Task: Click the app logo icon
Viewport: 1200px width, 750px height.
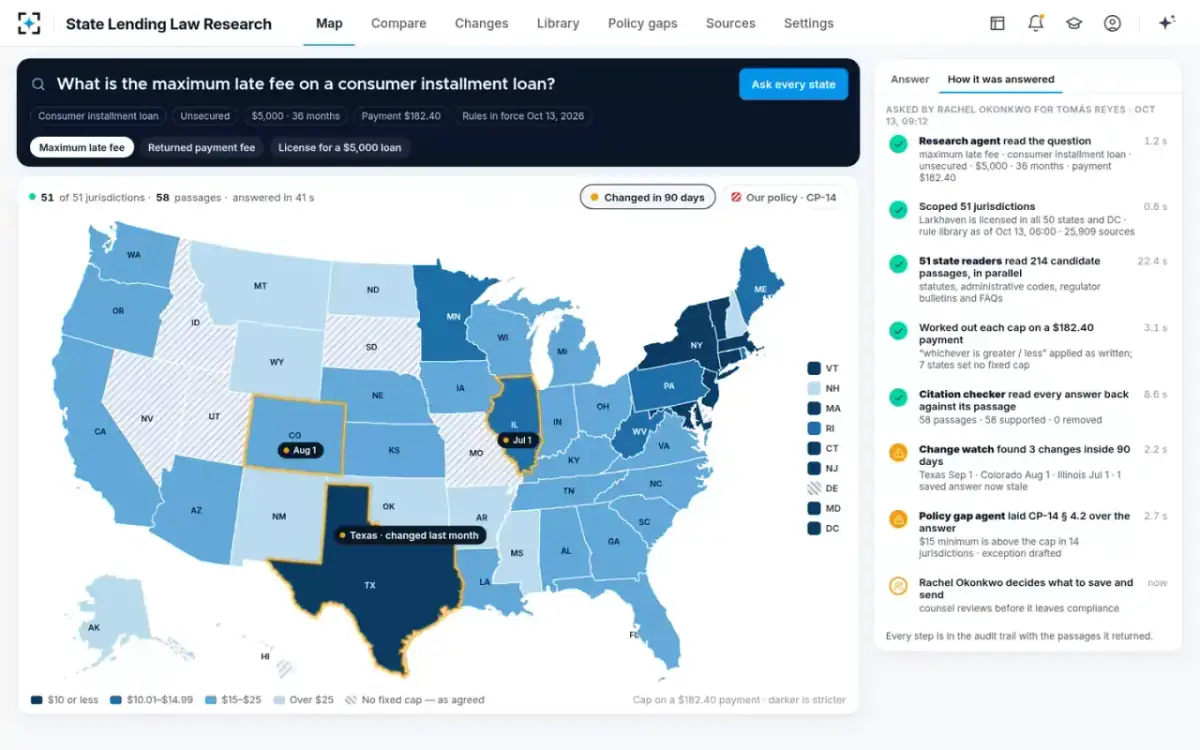Action: 30,23
